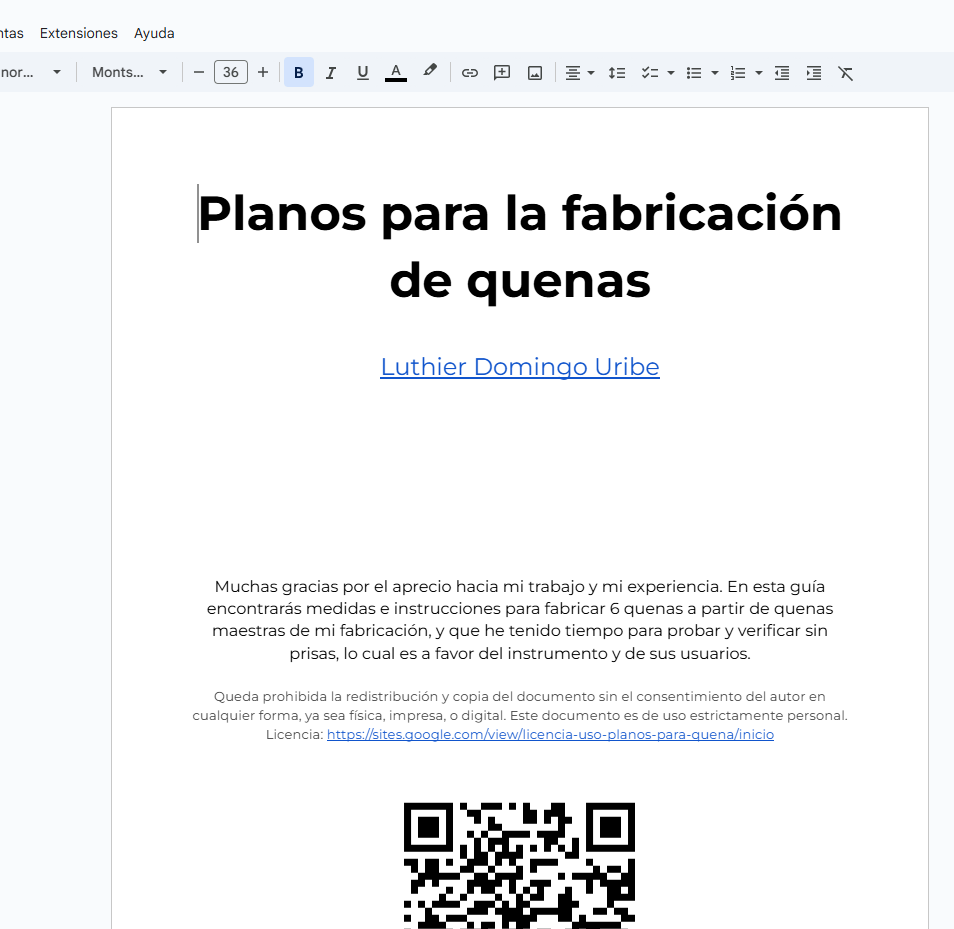Open line and paragraph spacing

click(x=617, y=73)
